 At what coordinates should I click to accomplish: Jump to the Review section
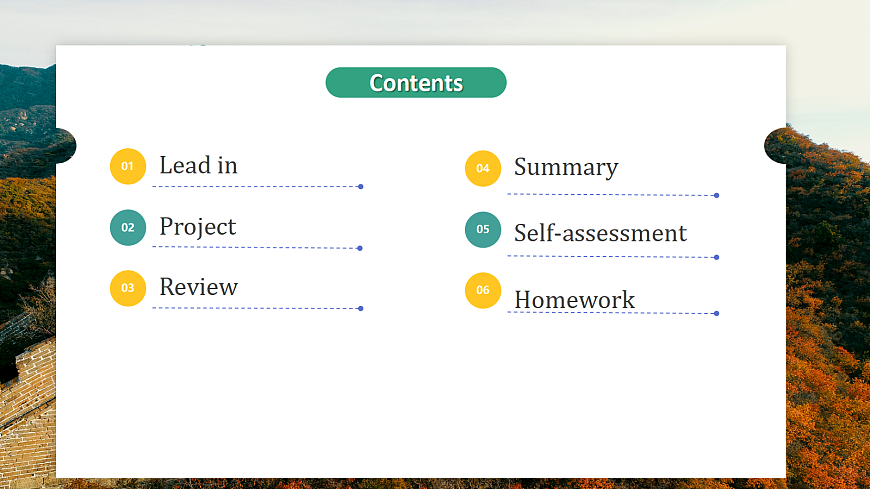click(x=199, y=288)
